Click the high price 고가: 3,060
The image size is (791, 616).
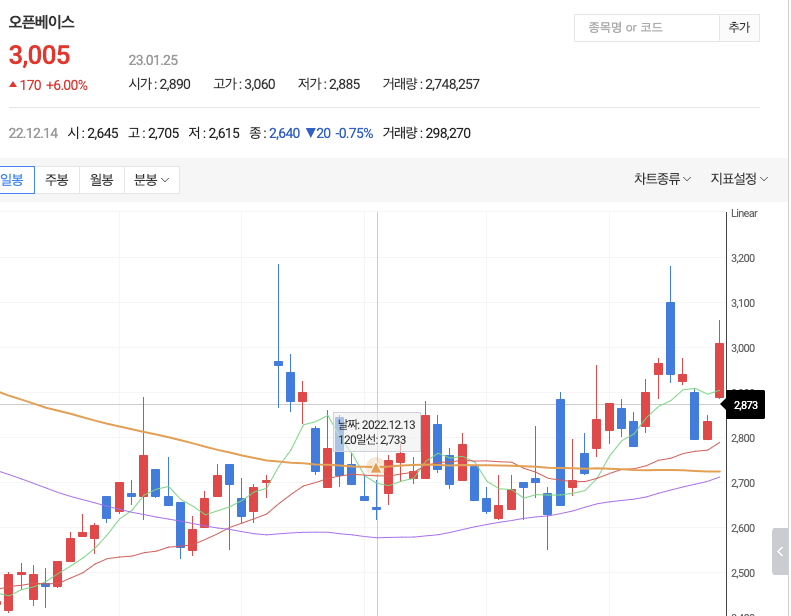[x=244, y=84]
